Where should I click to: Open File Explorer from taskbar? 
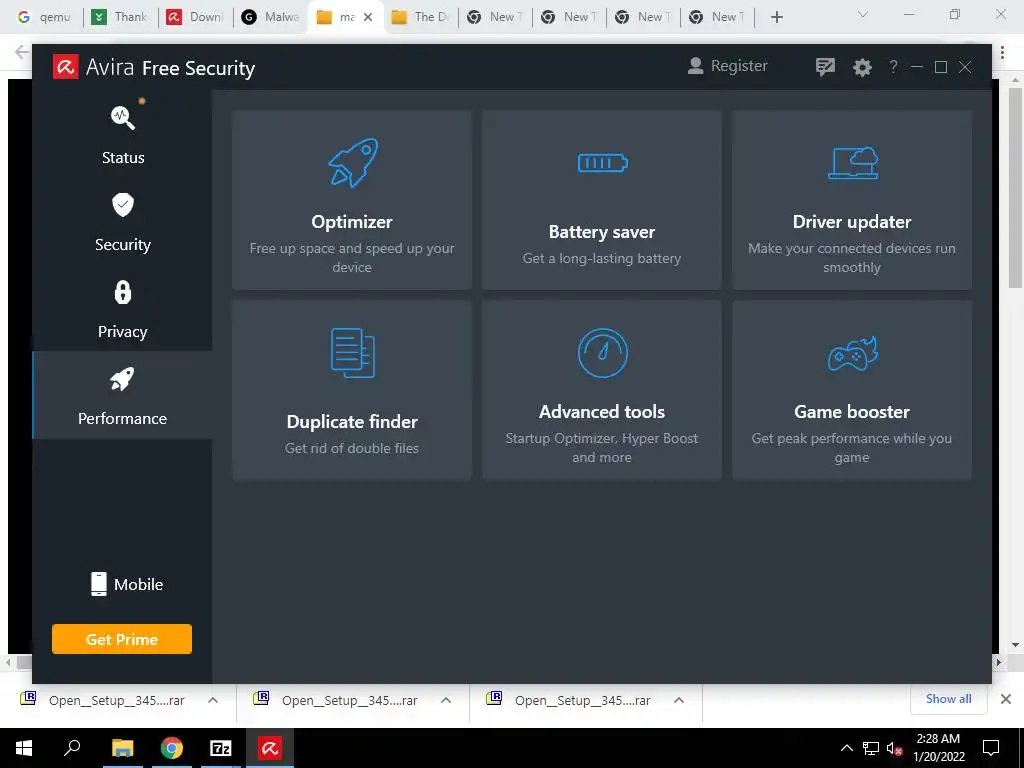pos(122,748)
